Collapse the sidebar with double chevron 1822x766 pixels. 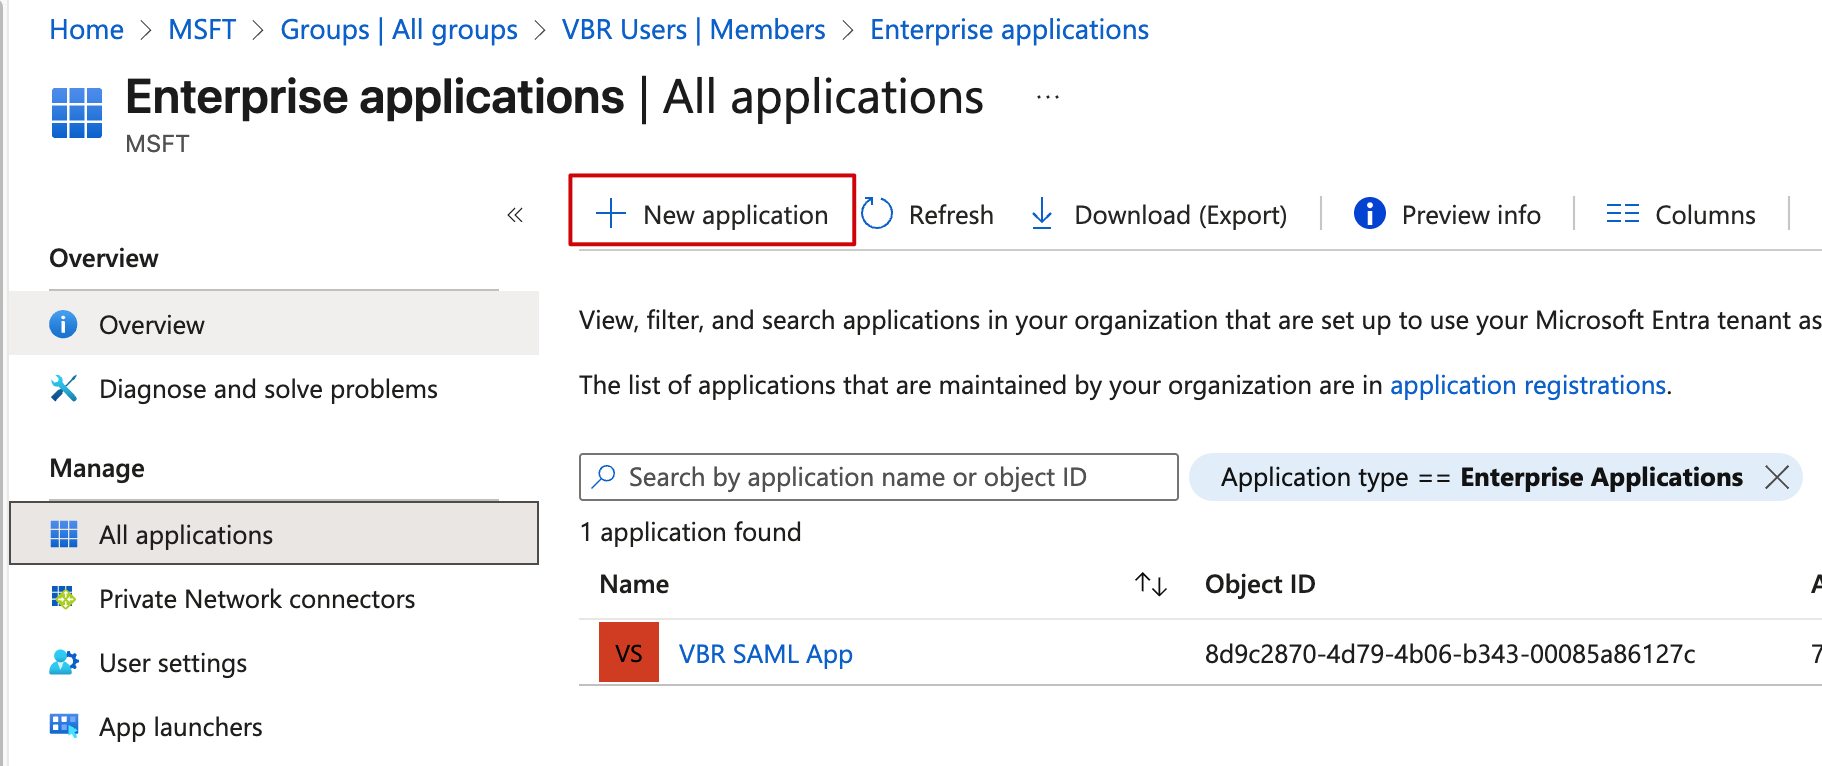pos(515,215)
